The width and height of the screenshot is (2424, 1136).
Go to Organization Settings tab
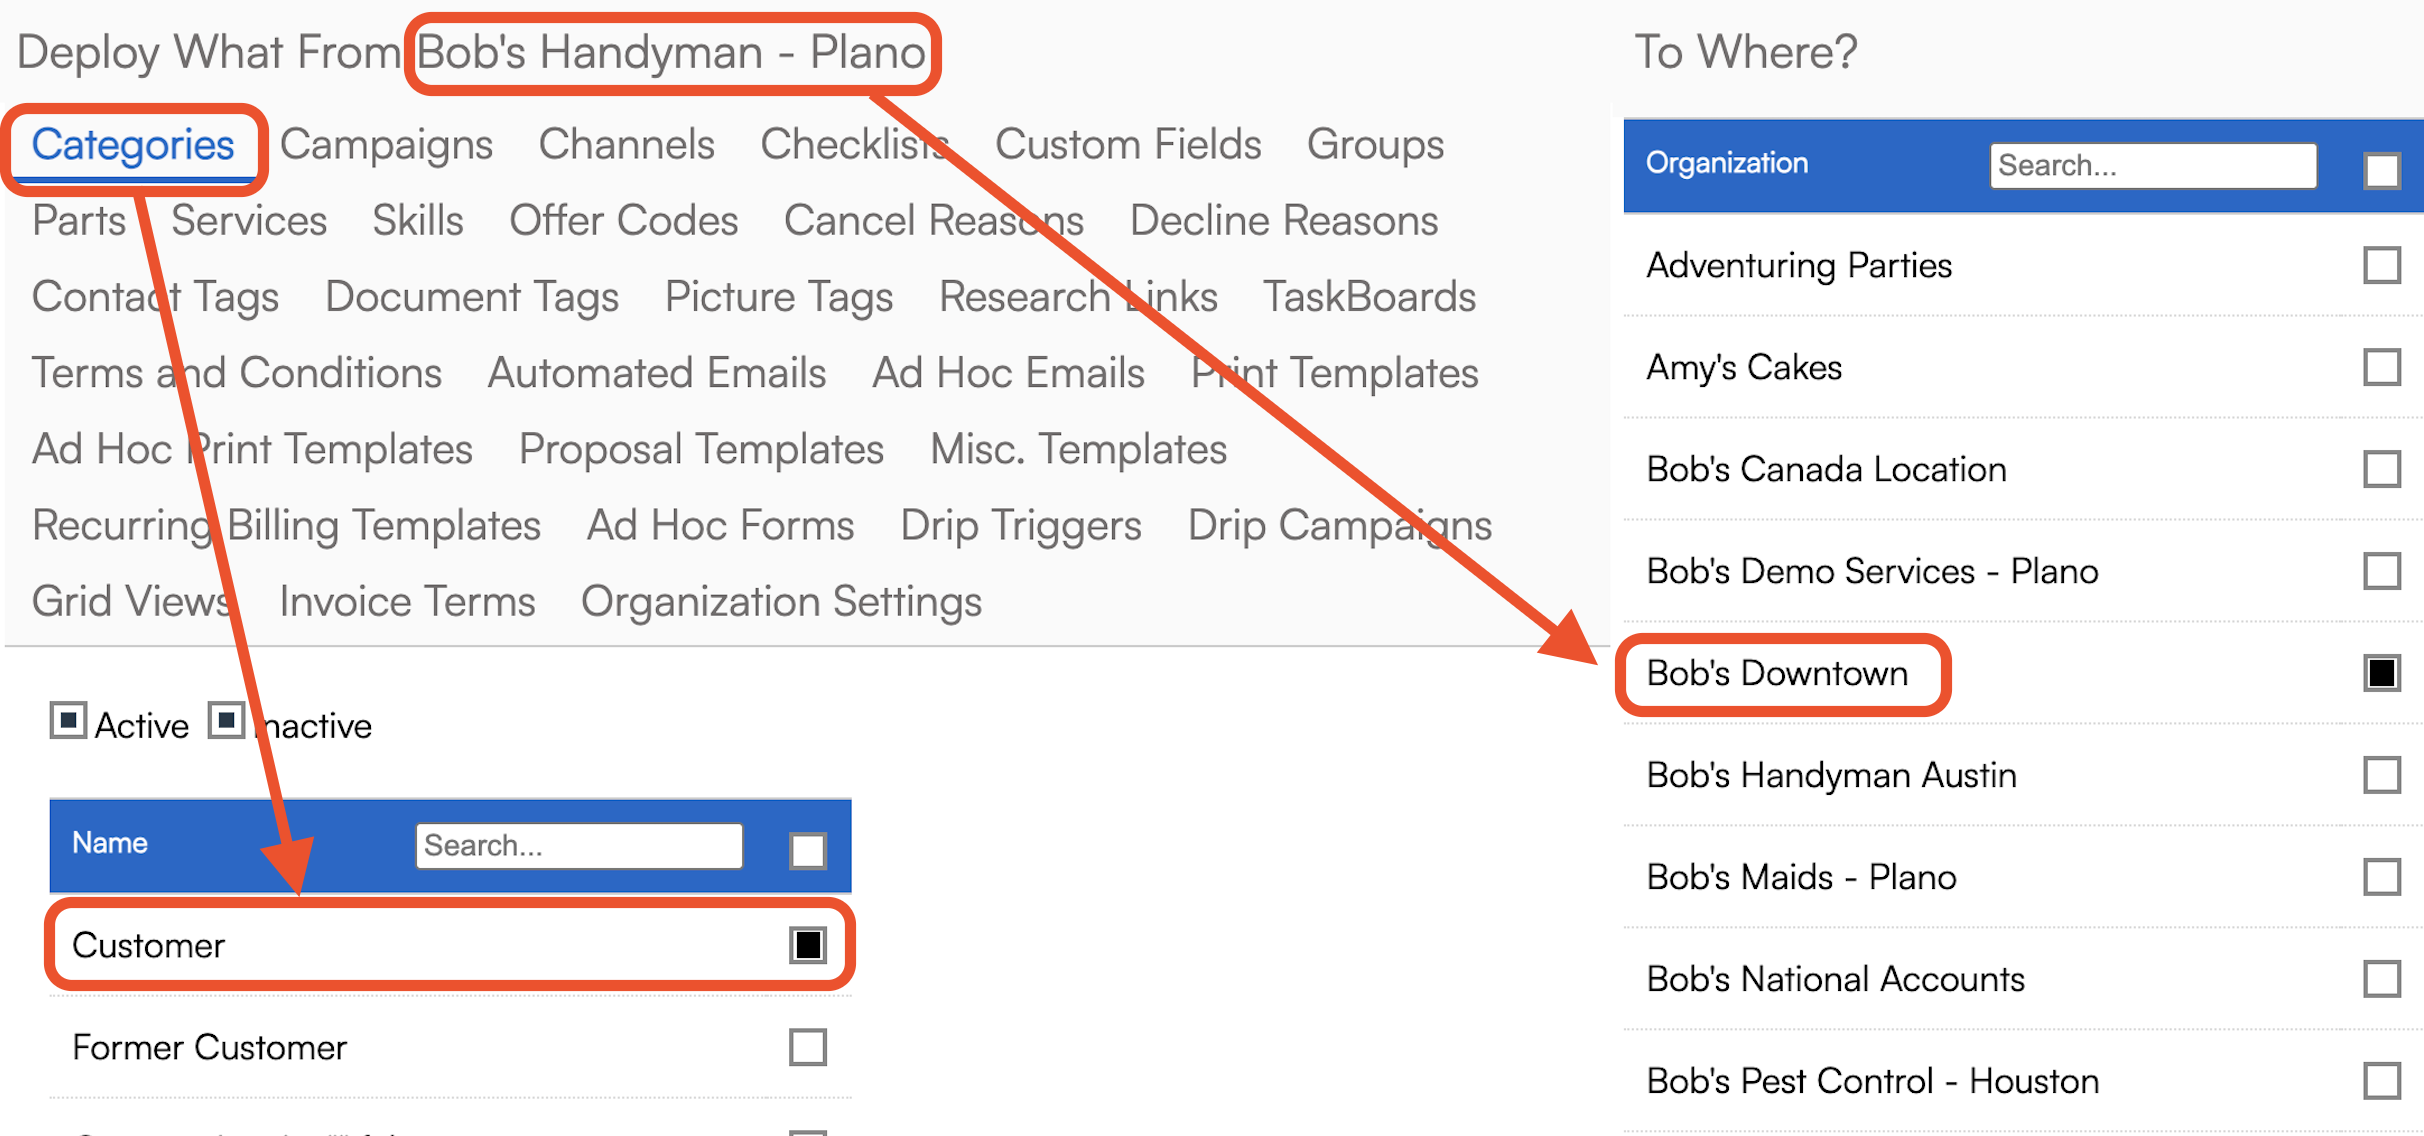[x=781, y=602]
